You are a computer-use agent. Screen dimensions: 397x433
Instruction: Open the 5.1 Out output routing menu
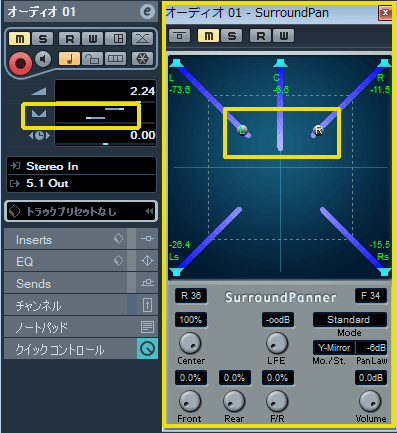point(81,183)
